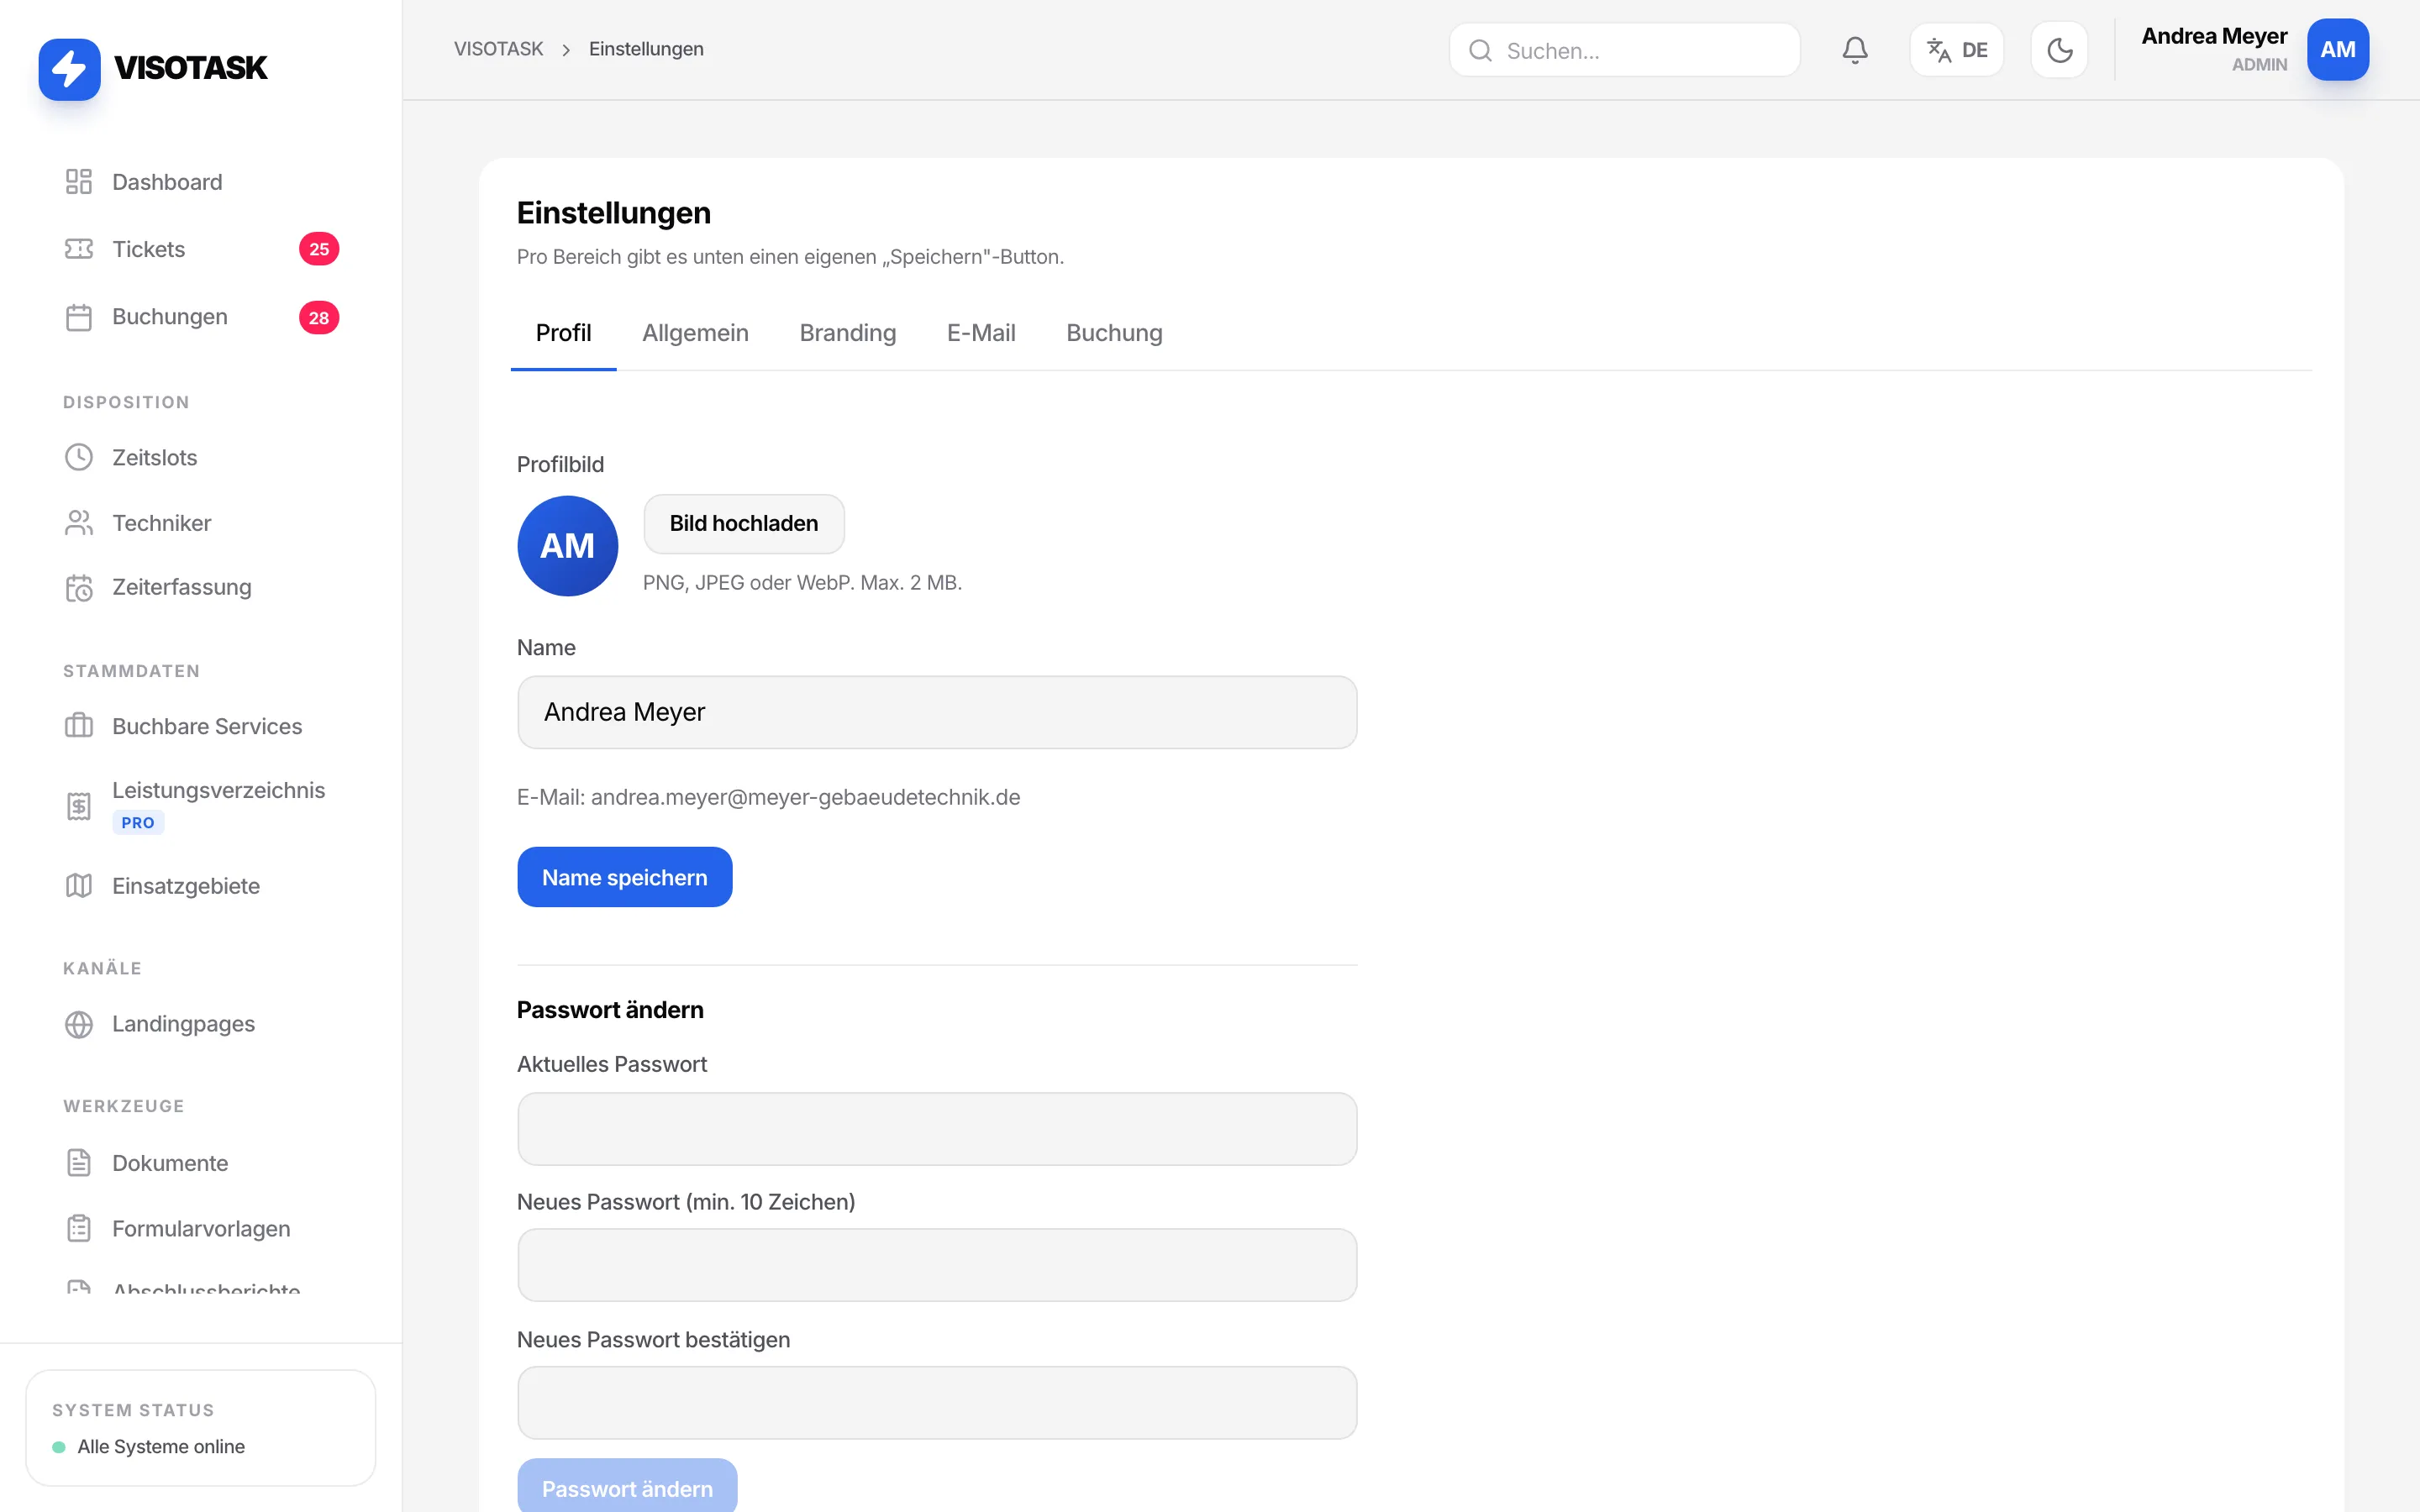Click the Passwort ändern button
Image resolution: width=2420 pixels, height=1512 pixels.
click(627, 1486)
